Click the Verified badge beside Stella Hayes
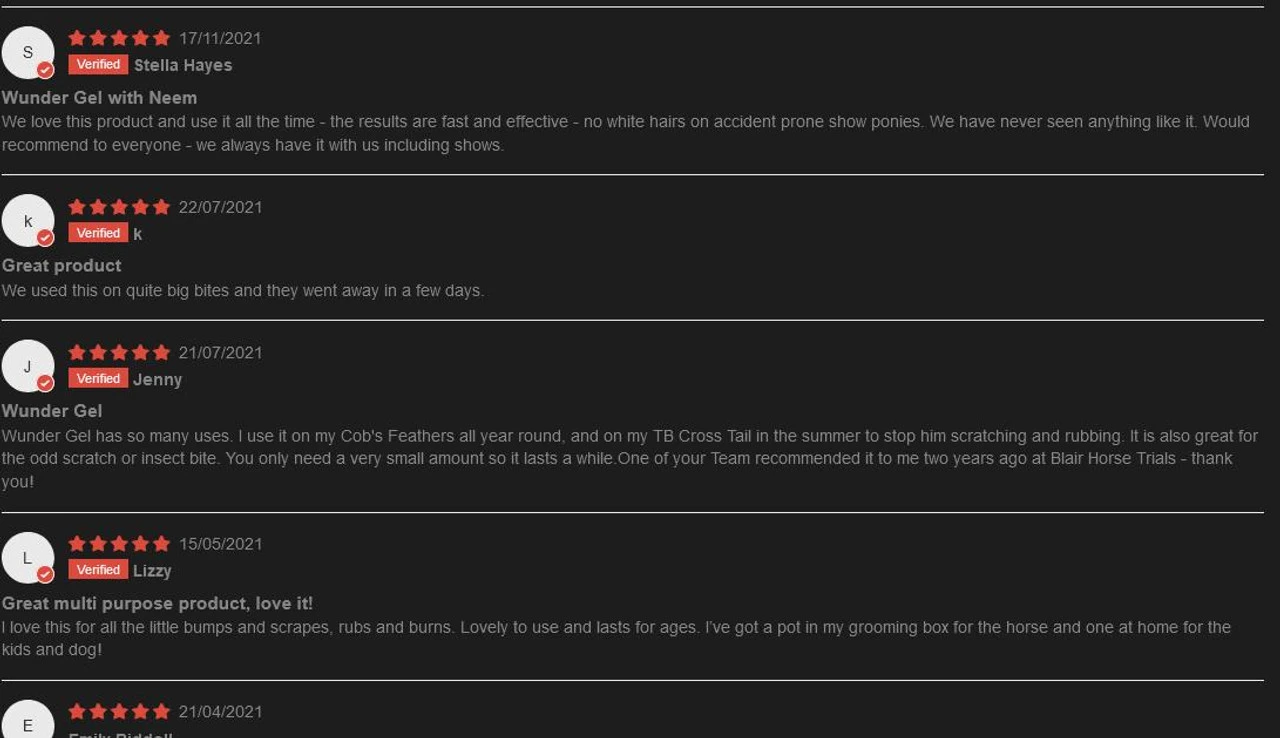 pos(98,64)
